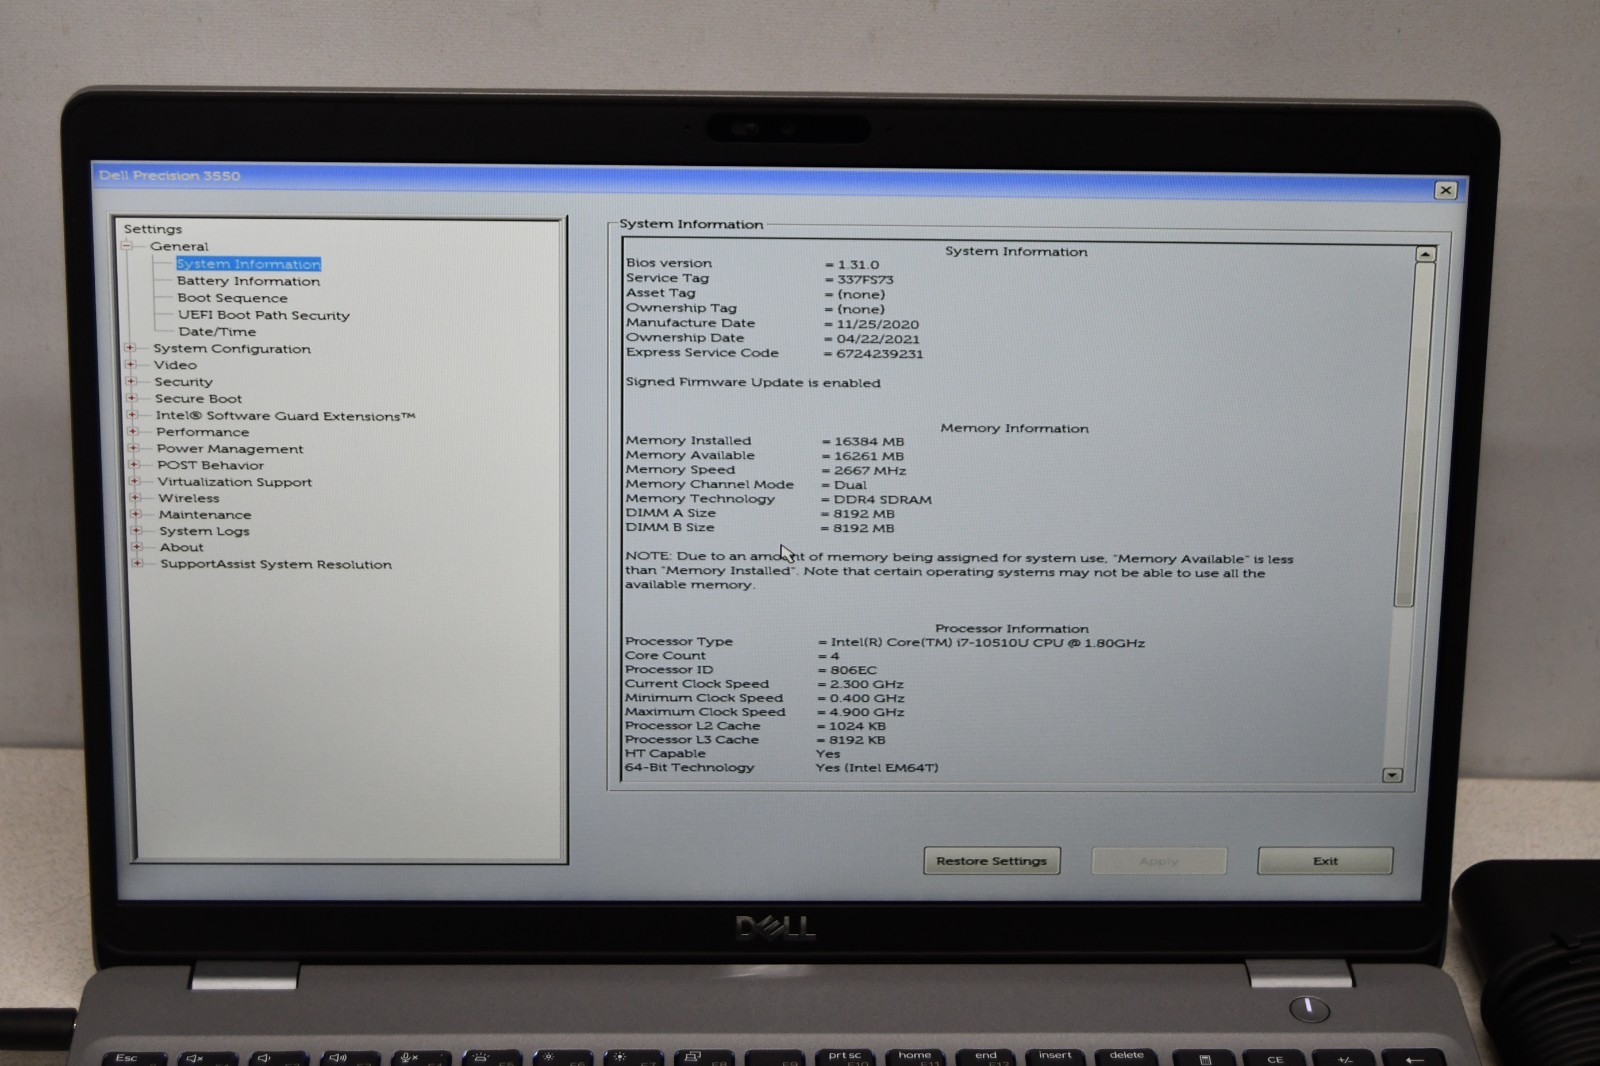Expand the Maintenance node
Screen dimensions: 1600x1066
click(135, 514)
